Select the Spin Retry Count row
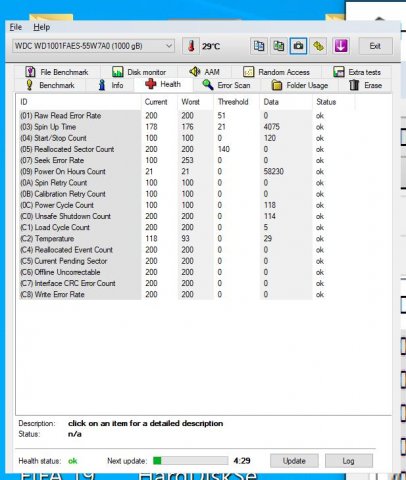 click(x=187, y=183)
